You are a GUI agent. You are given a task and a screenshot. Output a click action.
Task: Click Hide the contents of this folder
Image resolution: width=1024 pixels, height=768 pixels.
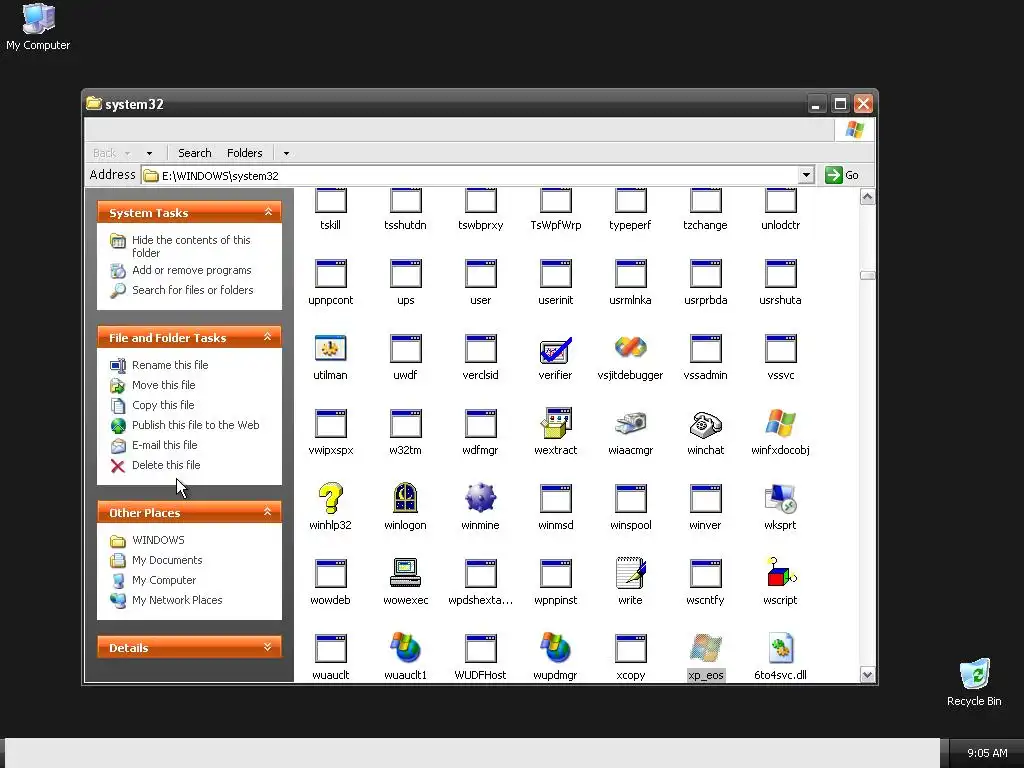191,246
